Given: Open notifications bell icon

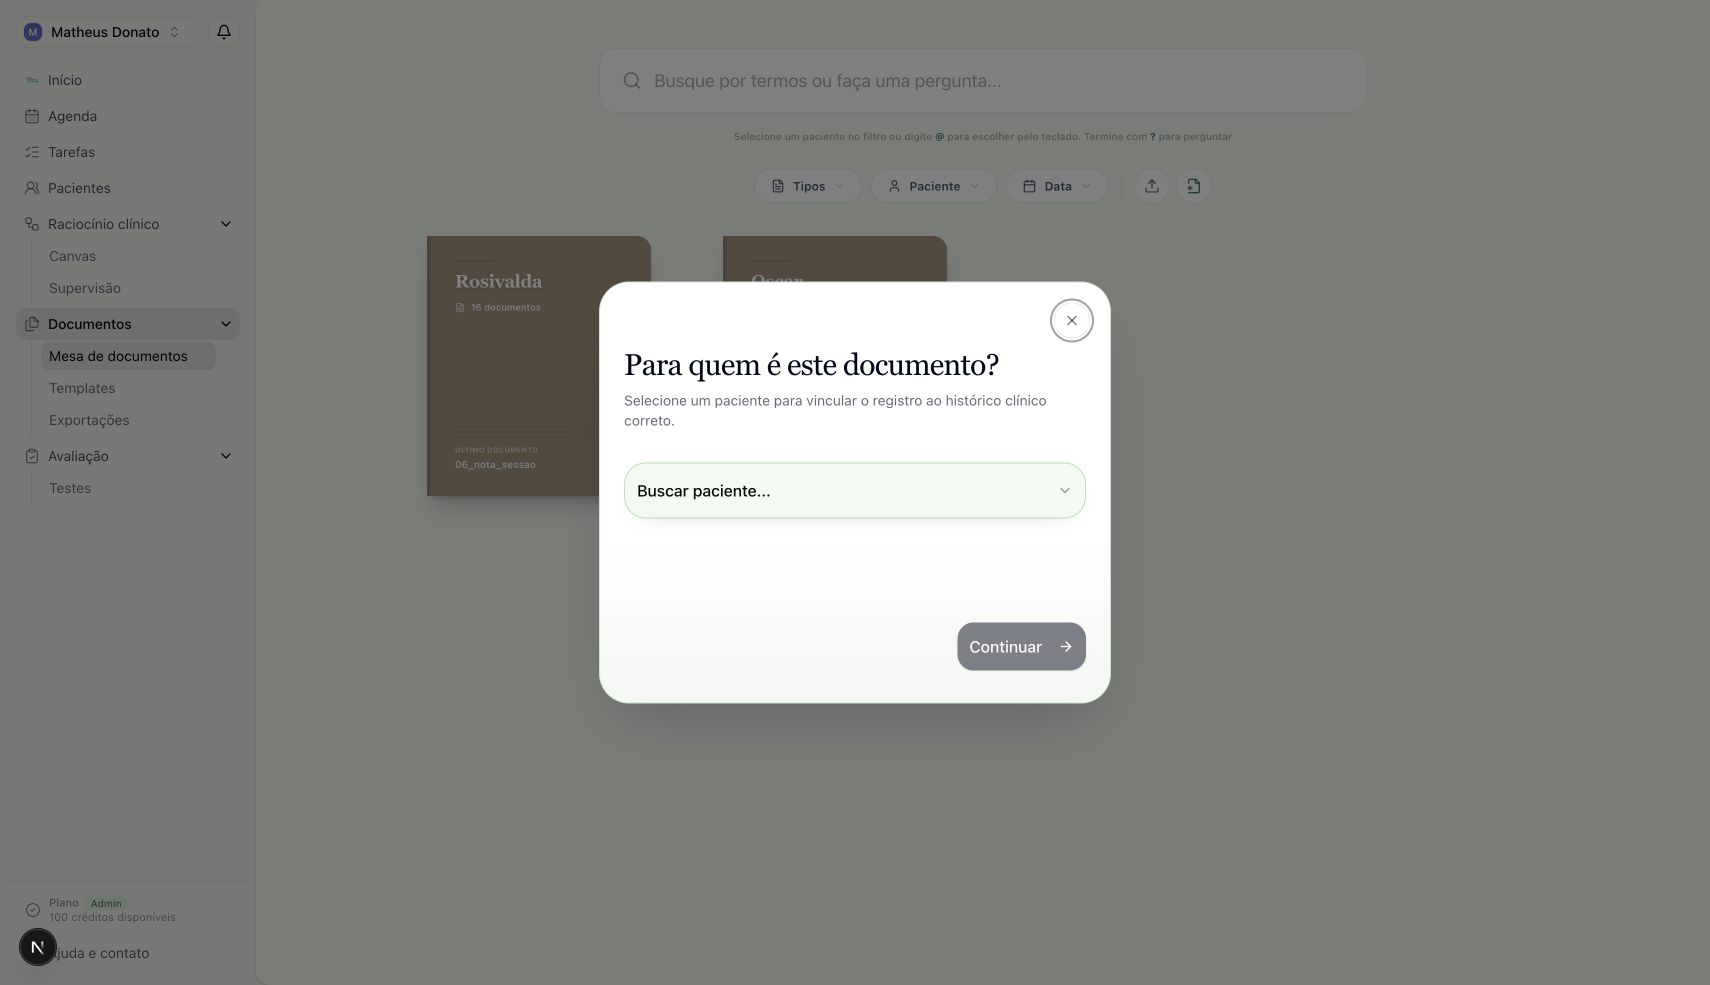Looking at the screenshot, I should [224, 32].
